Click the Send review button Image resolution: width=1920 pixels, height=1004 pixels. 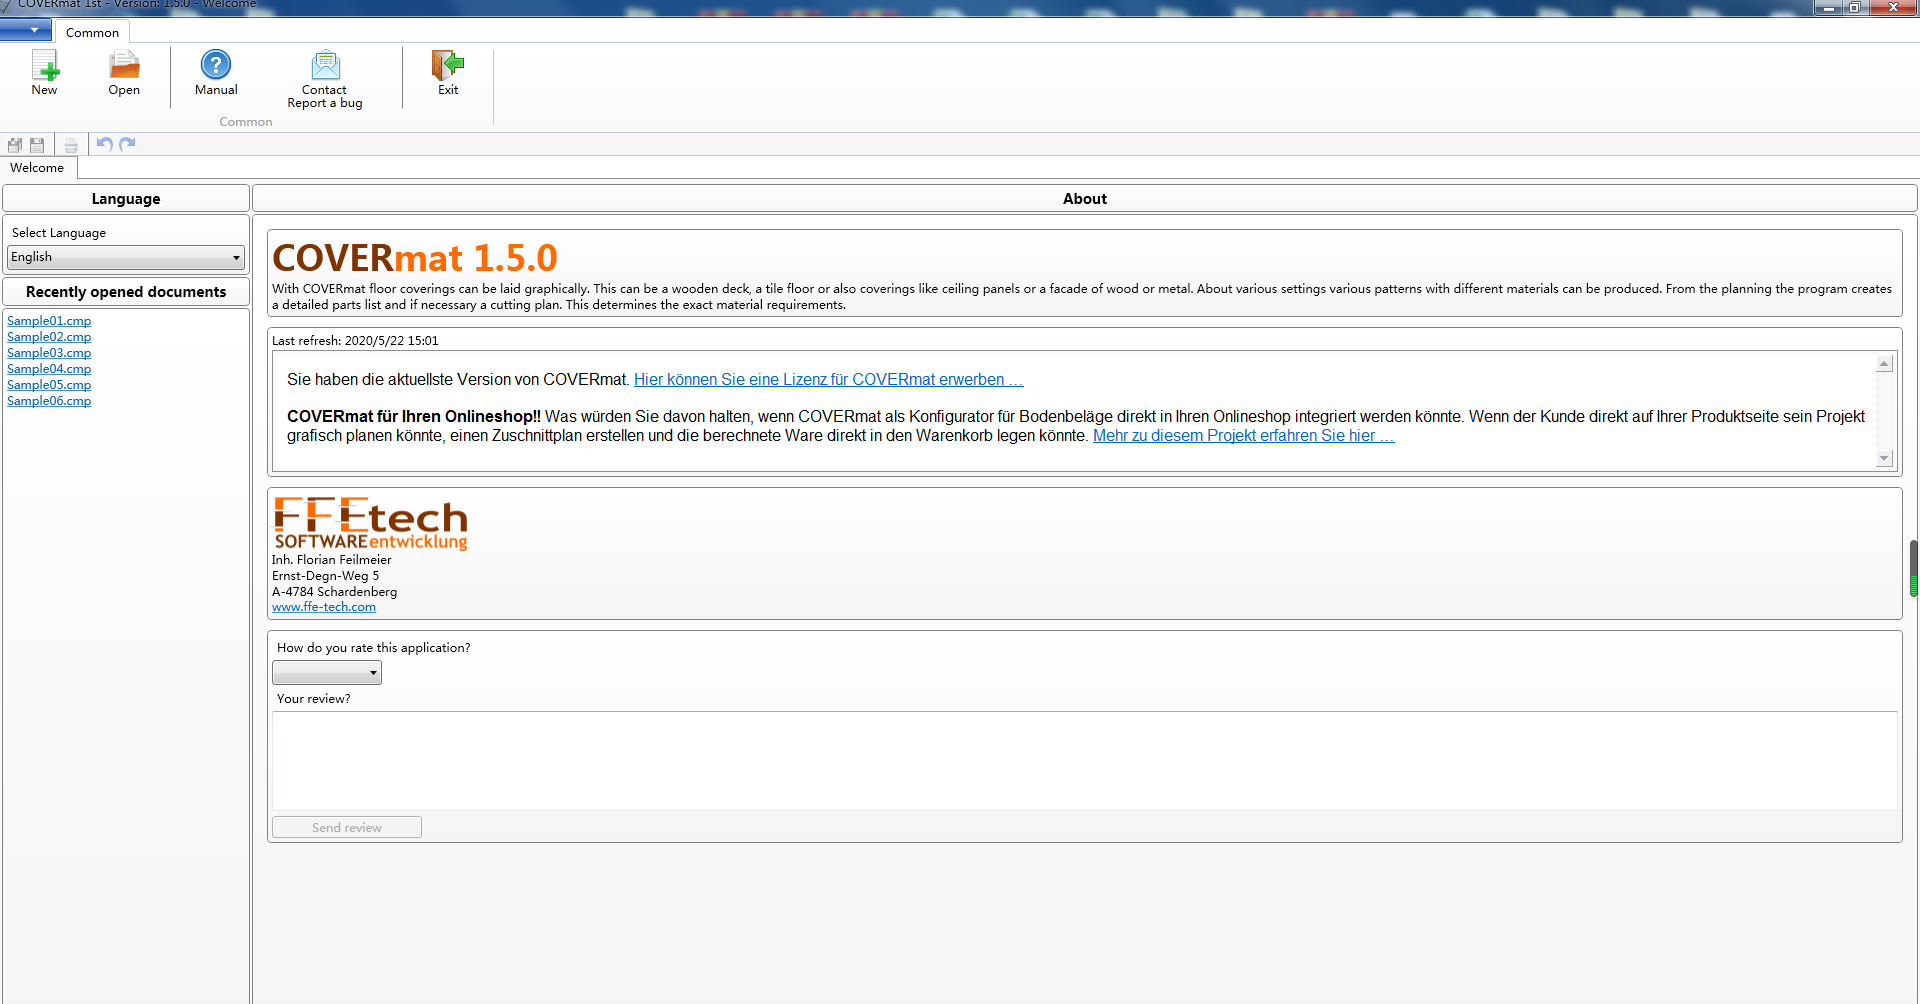[x=347, y=827]
